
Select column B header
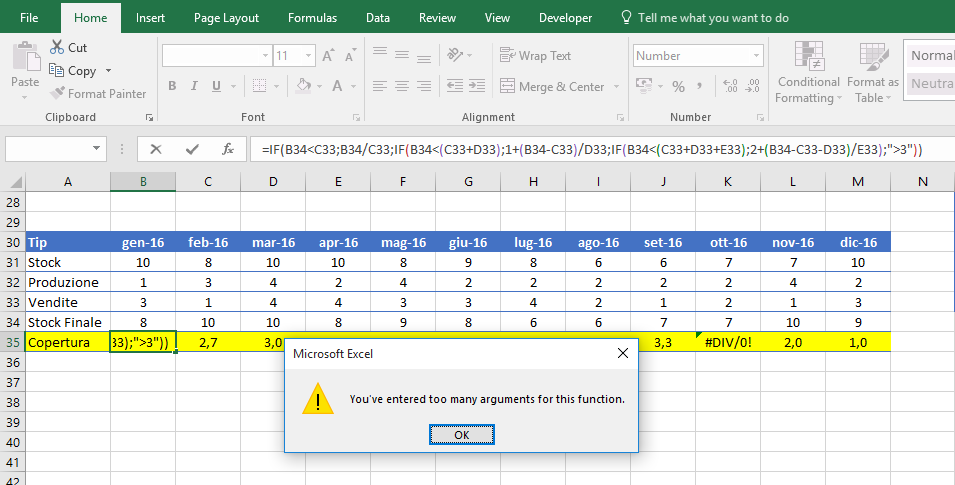143,182
